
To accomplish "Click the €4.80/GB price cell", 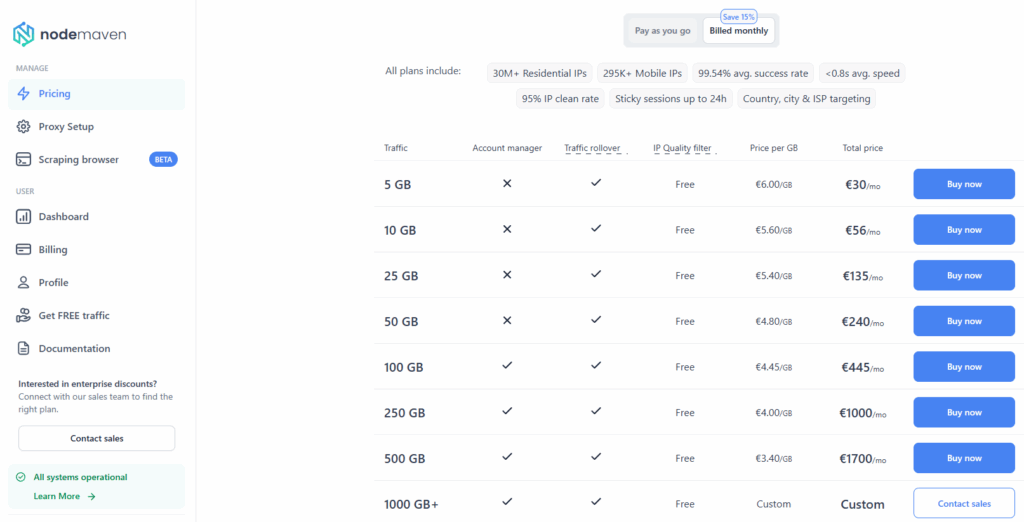I will (x=774, y=321).
